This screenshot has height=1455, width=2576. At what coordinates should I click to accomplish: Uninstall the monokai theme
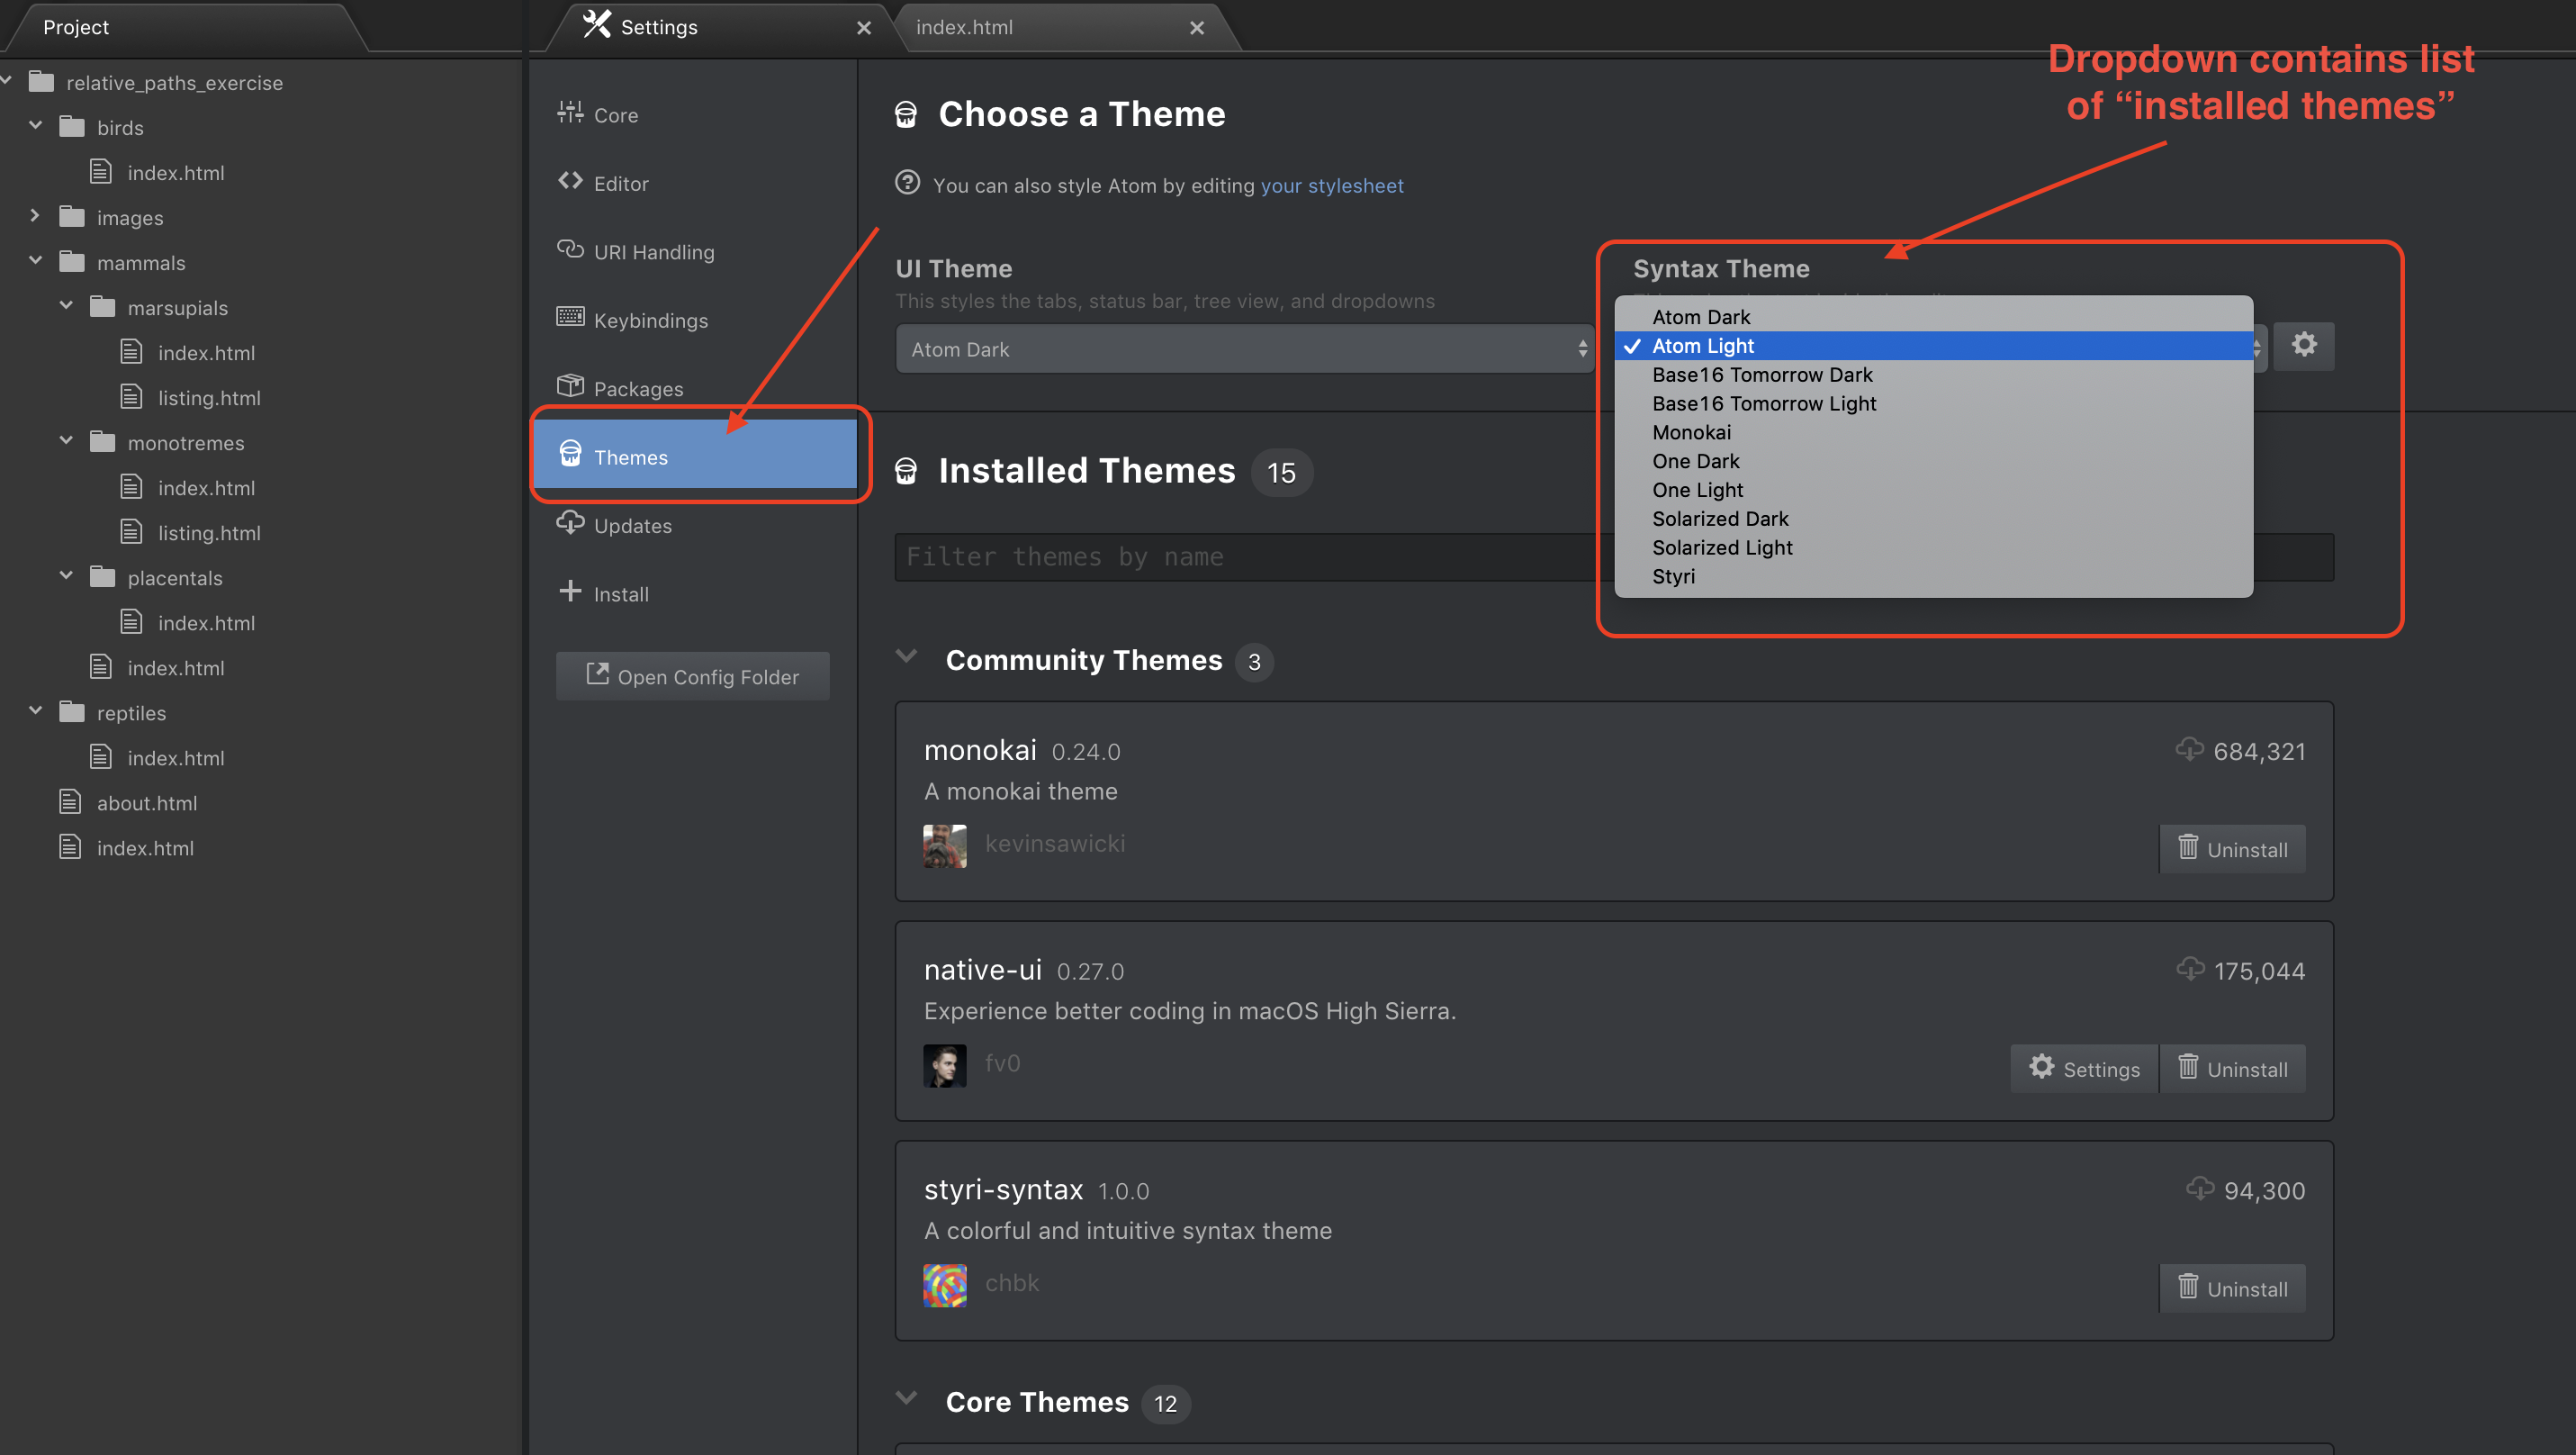click(x=2232, y=849)
